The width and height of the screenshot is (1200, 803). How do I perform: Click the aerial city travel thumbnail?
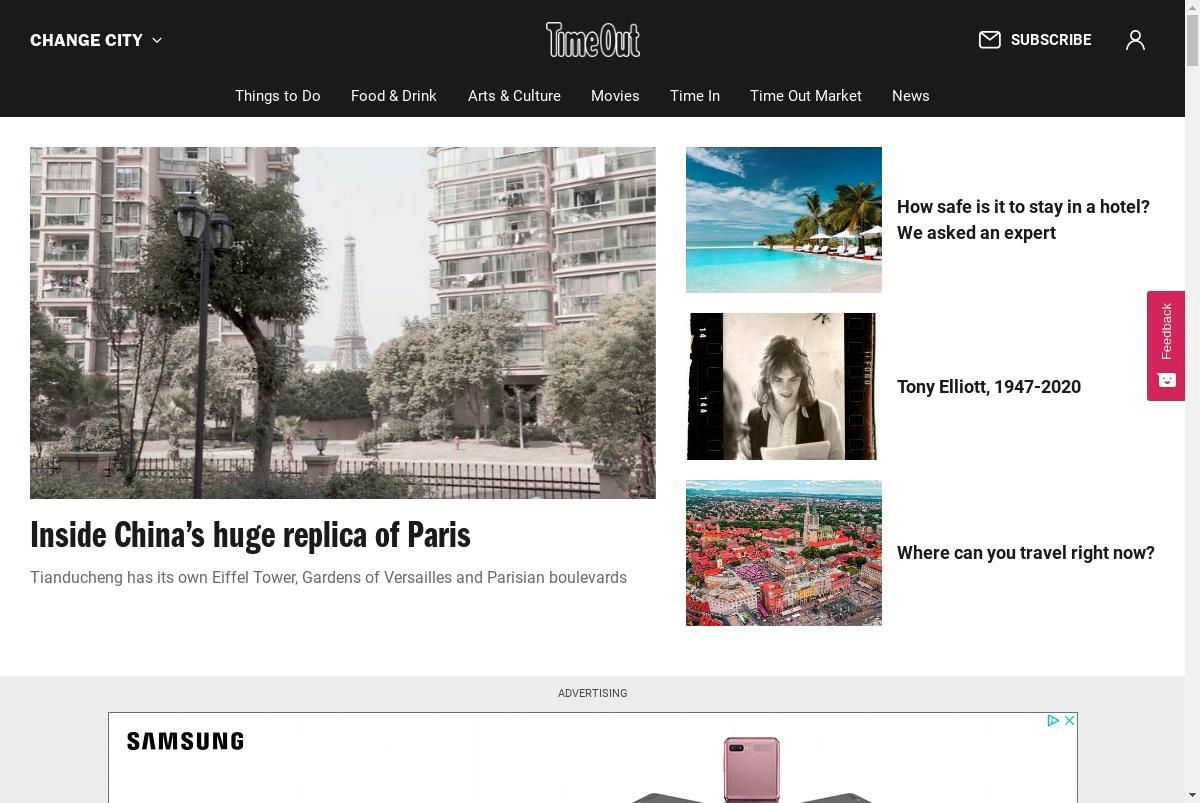[784, 553]
